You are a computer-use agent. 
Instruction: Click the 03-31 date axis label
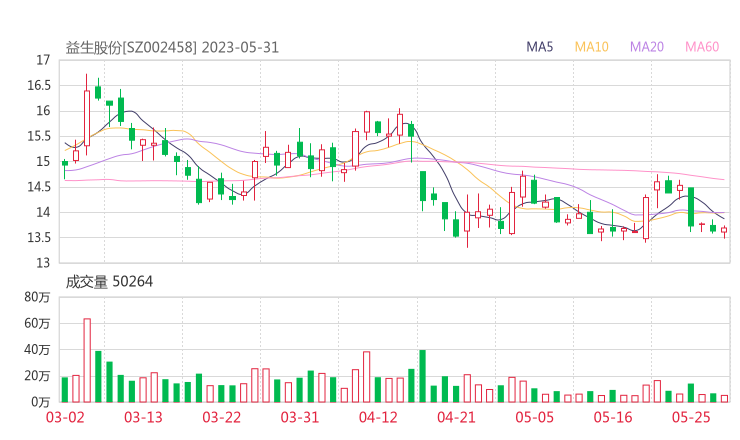tap(300, 418)
